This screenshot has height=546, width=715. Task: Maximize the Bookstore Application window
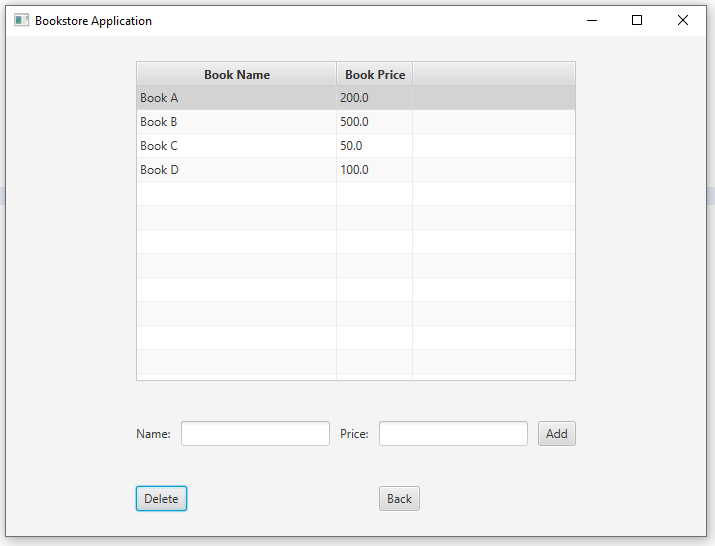click(637, 21)
